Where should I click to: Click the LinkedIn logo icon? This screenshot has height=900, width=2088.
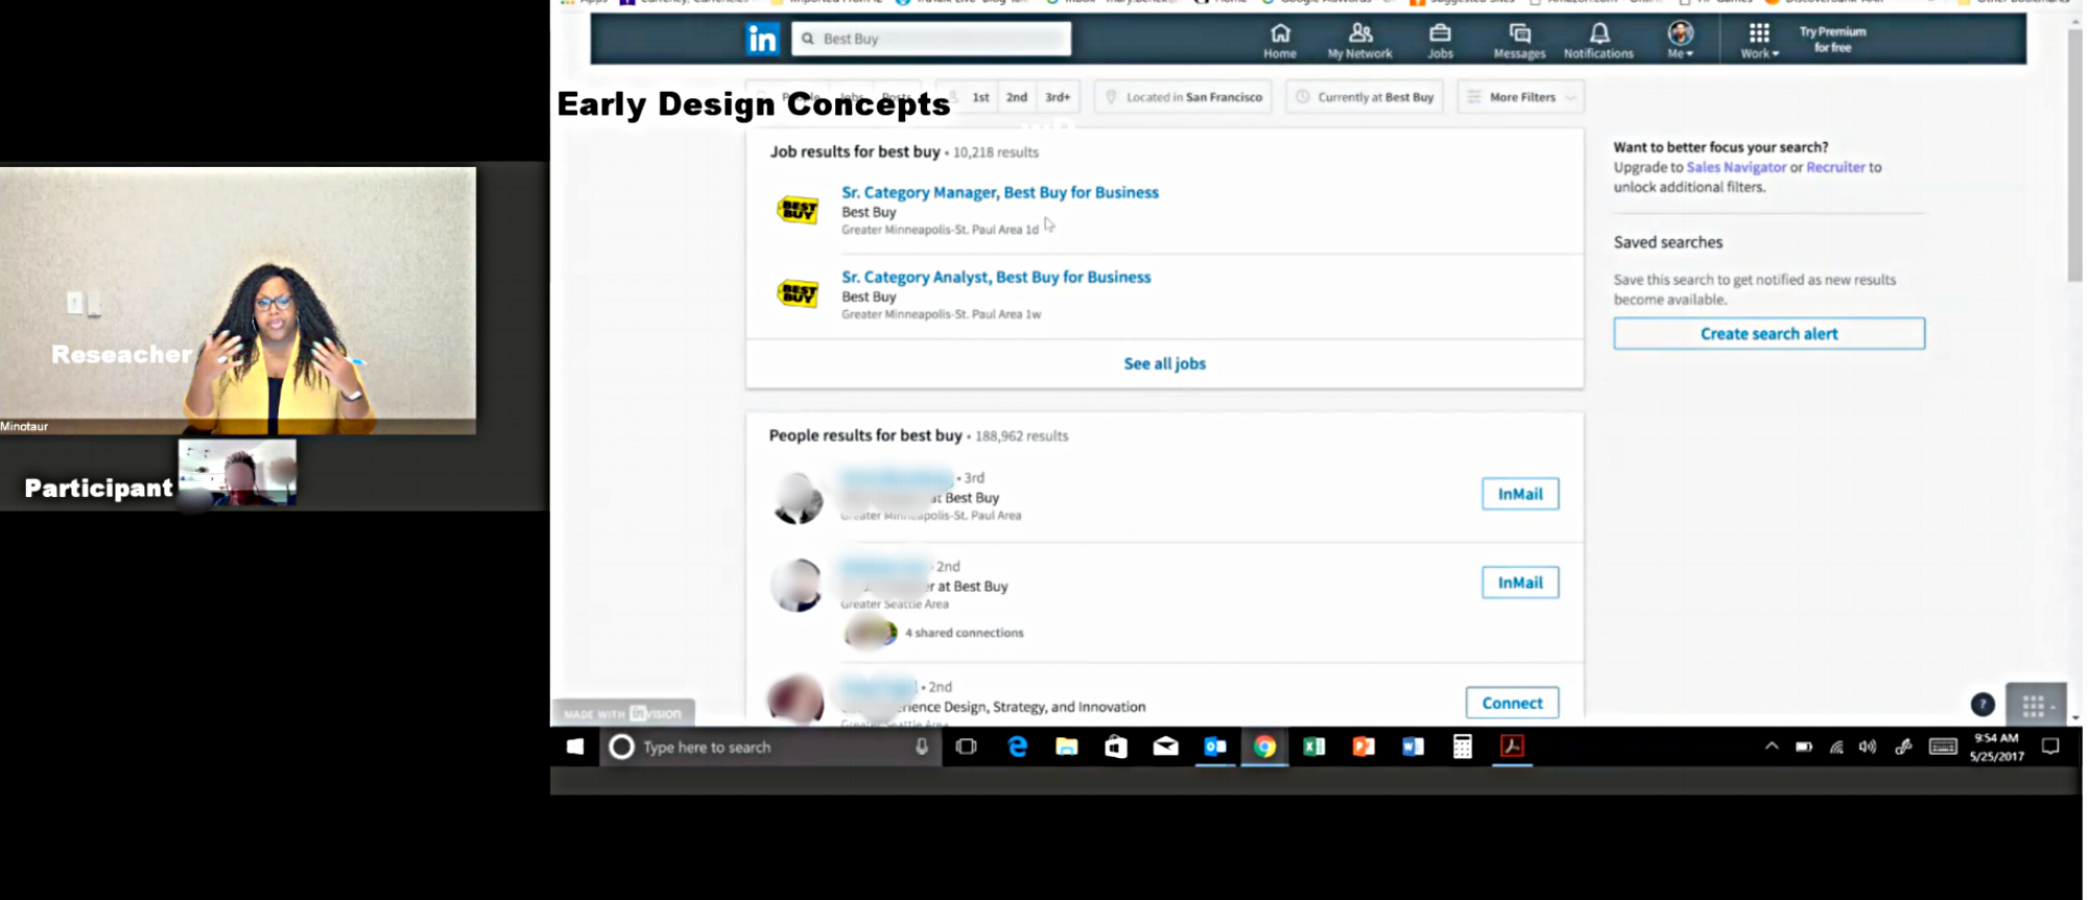(x=762, y=39)
